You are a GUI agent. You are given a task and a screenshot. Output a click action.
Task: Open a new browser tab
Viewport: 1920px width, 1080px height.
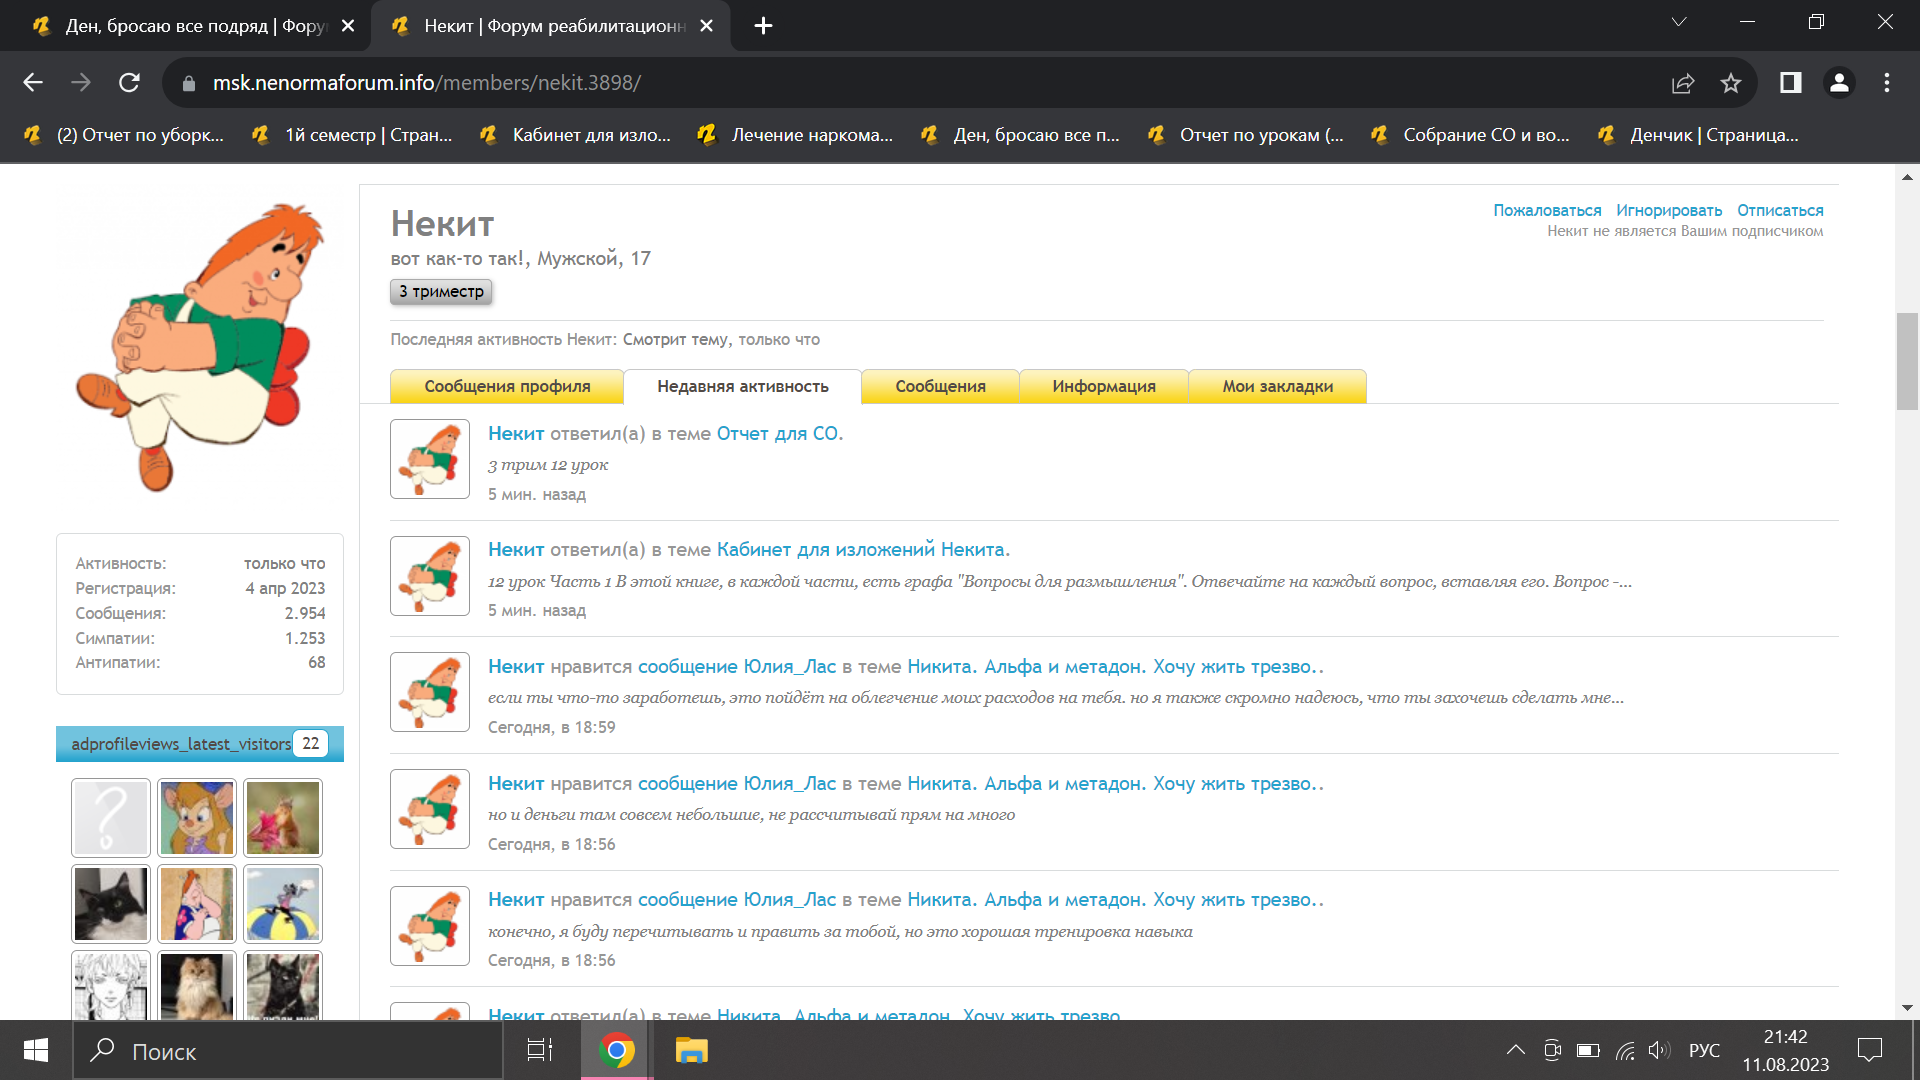point(763,26)
